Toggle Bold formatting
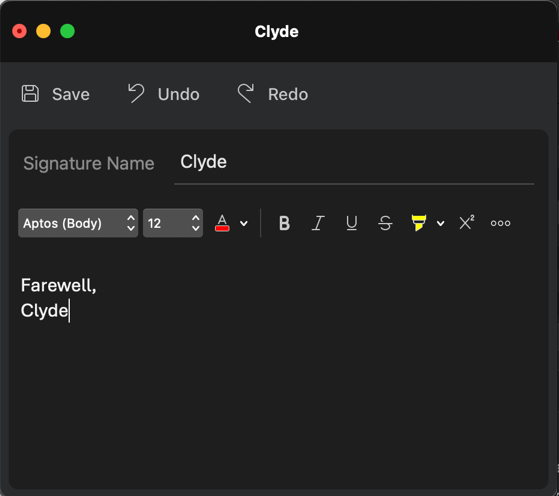559x496 pixels. [x=284, y=223]
